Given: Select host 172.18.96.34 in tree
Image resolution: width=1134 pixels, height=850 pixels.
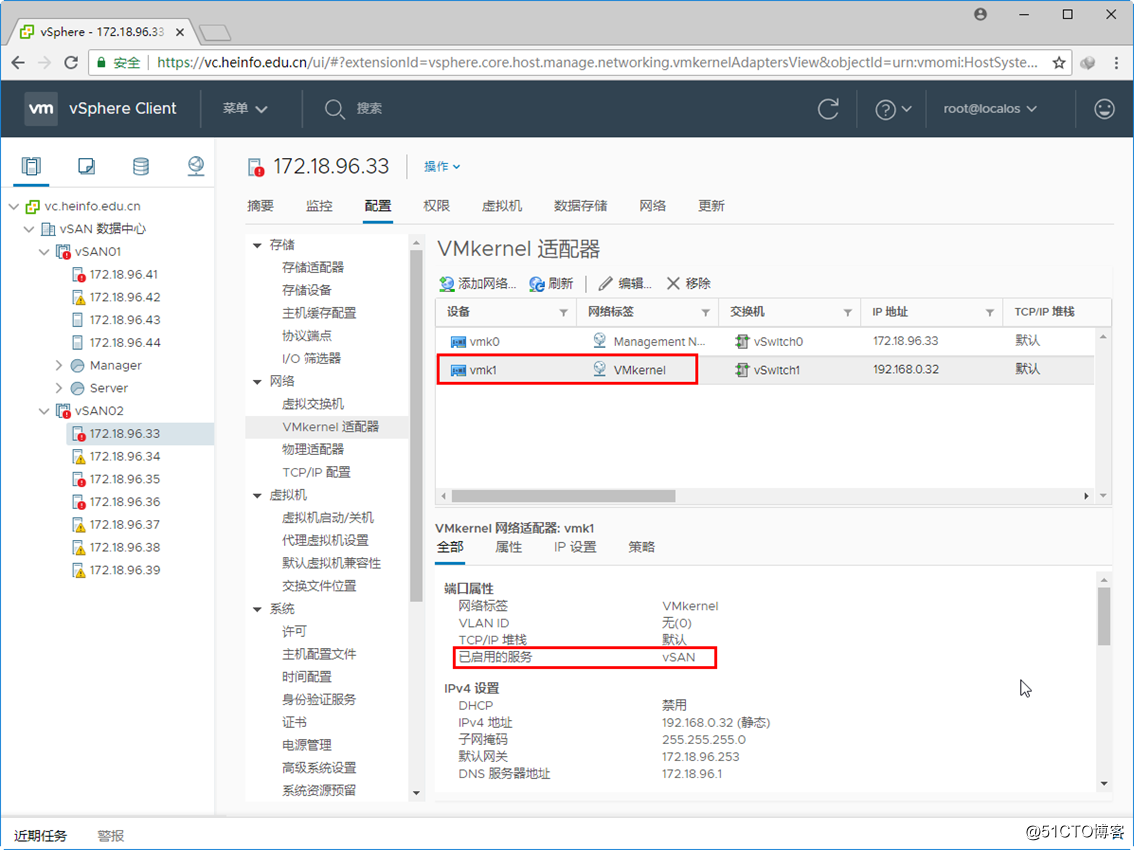Looking at the screenshot, I should (124, 456).
